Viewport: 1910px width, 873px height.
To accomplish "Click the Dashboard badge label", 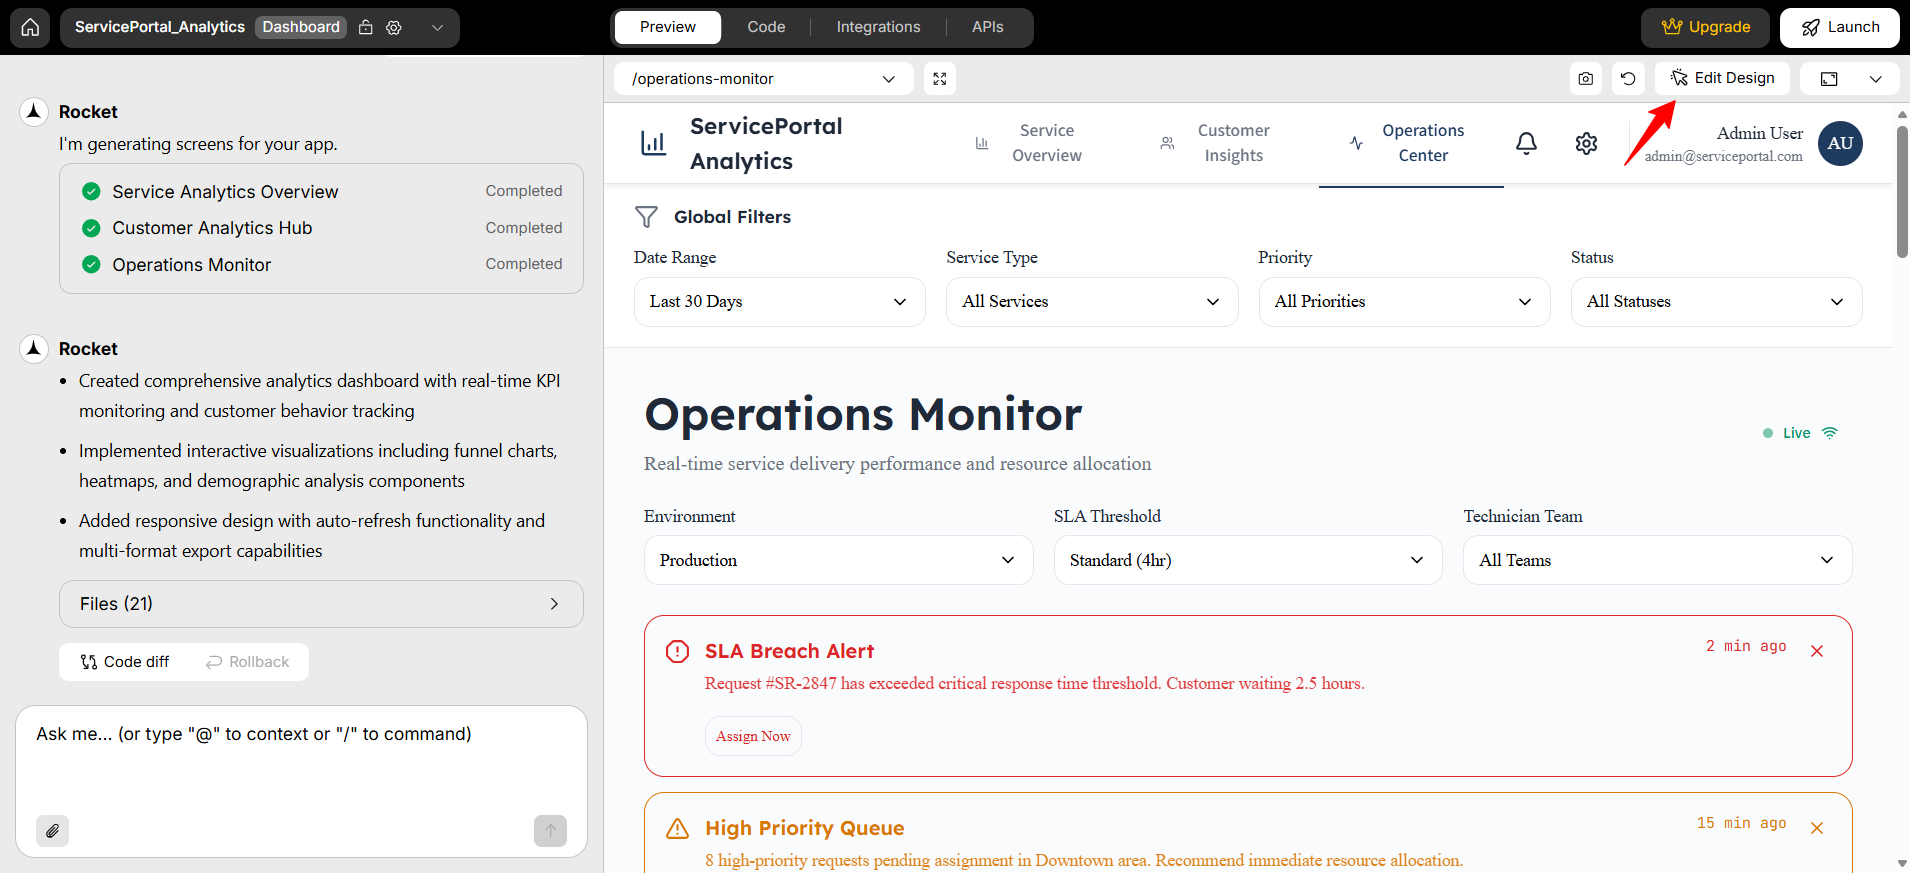I will pos(301,27).
